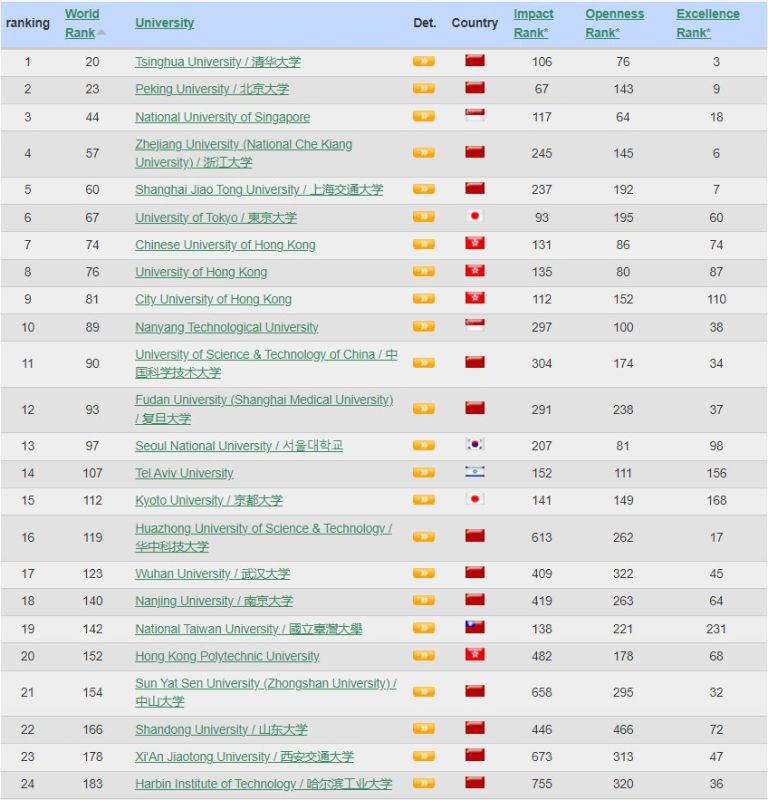Open National Taiwan University link
This screenshot has width=768, height=800.
click(x=249, y=629)
